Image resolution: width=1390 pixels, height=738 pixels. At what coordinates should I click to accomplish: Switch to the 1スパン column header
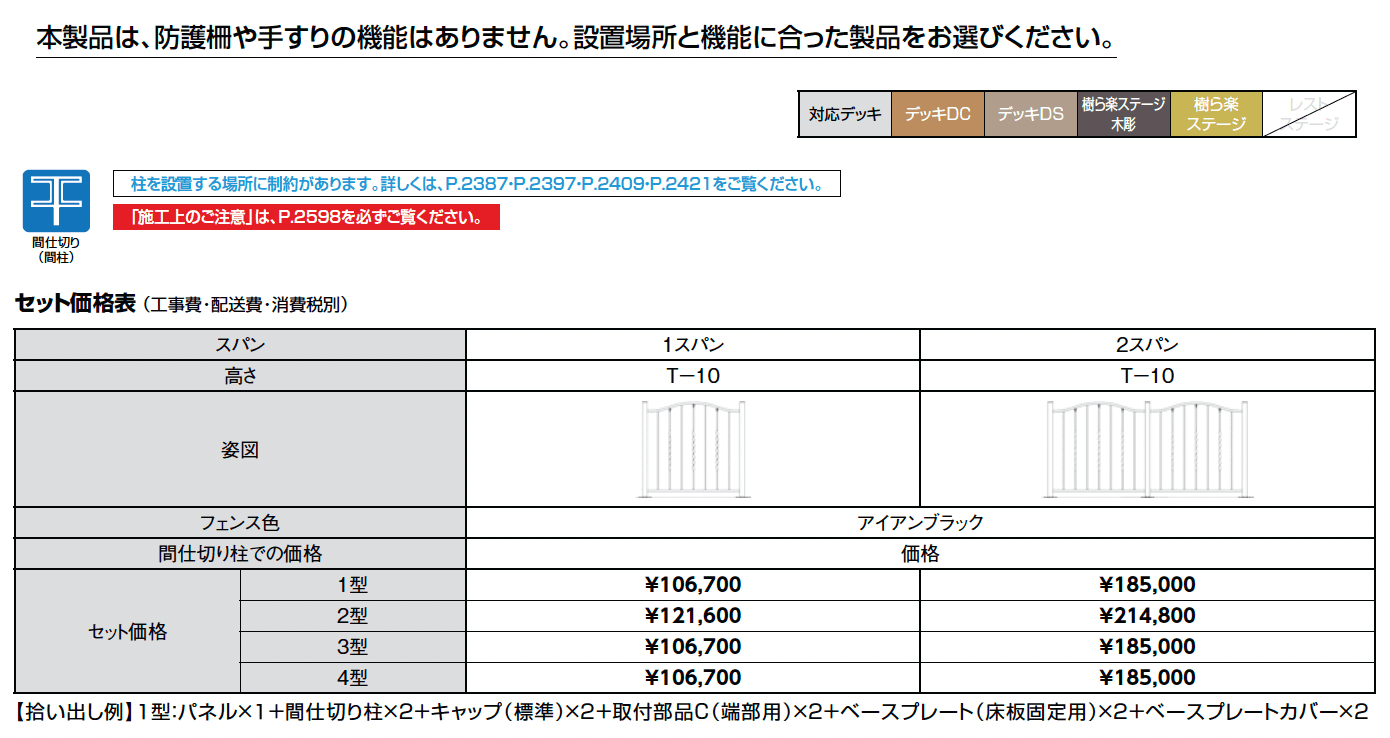[692, 344]
